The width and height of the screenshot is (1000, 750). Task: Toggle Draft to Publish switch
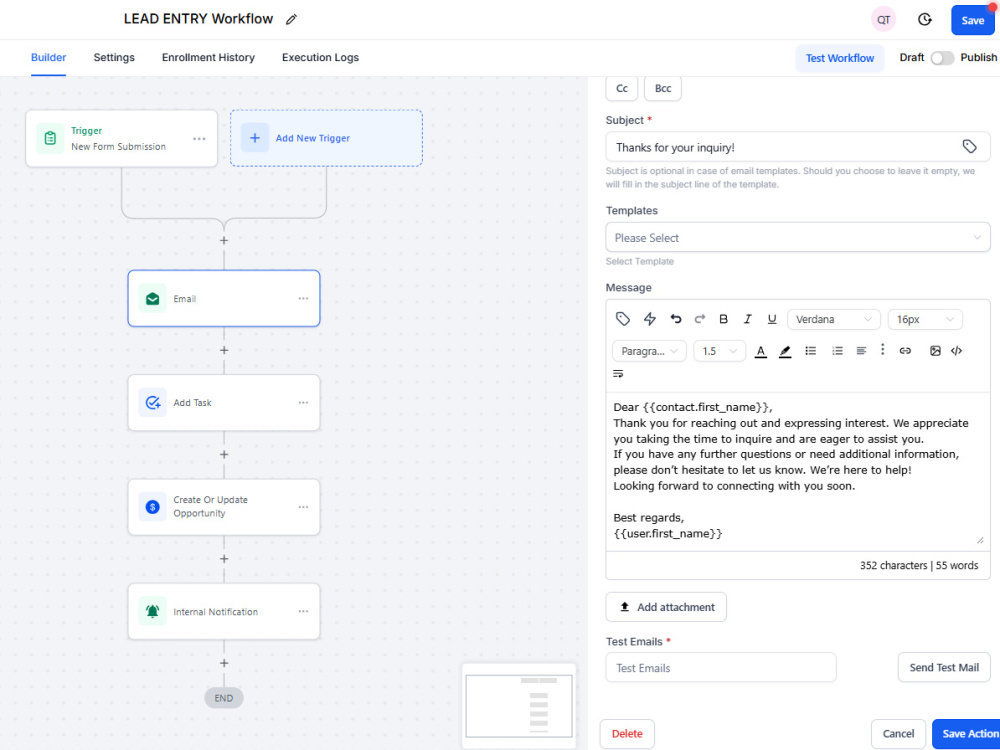click(x=942, y=58)
